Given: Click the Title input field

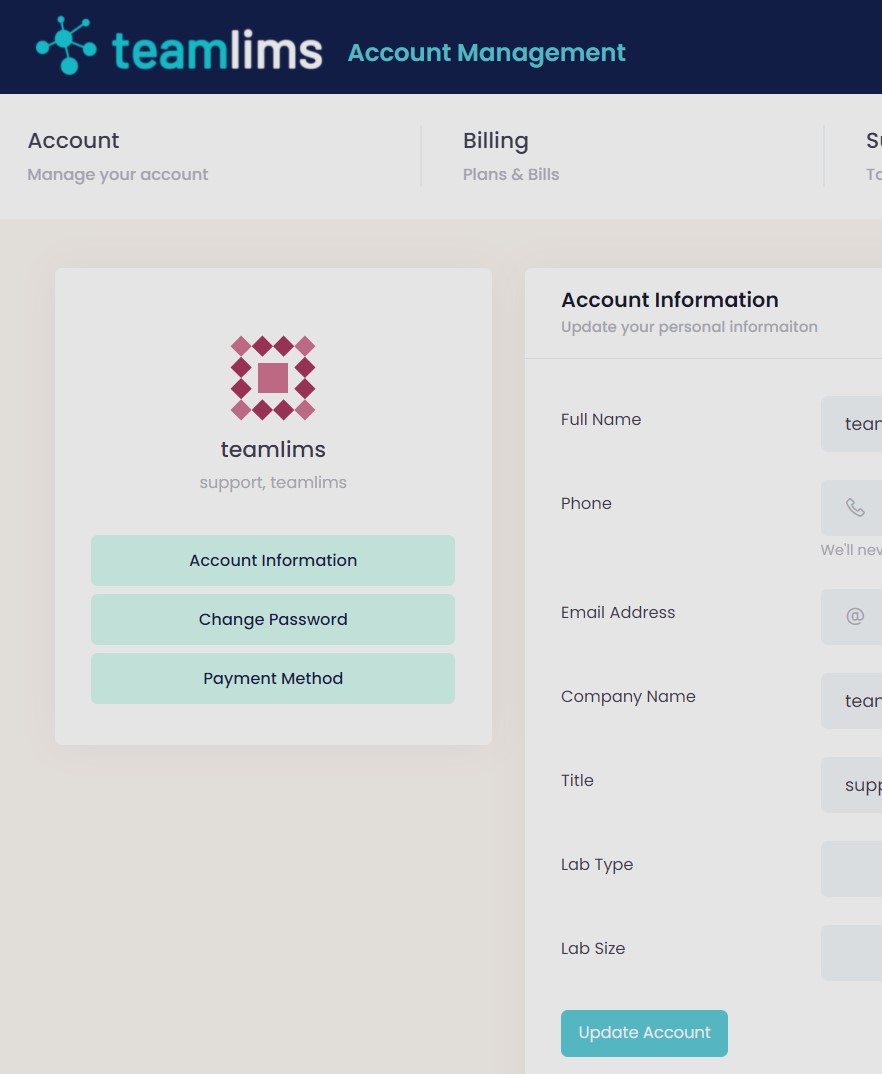Looking at the screenshot, I should point(851,785).
